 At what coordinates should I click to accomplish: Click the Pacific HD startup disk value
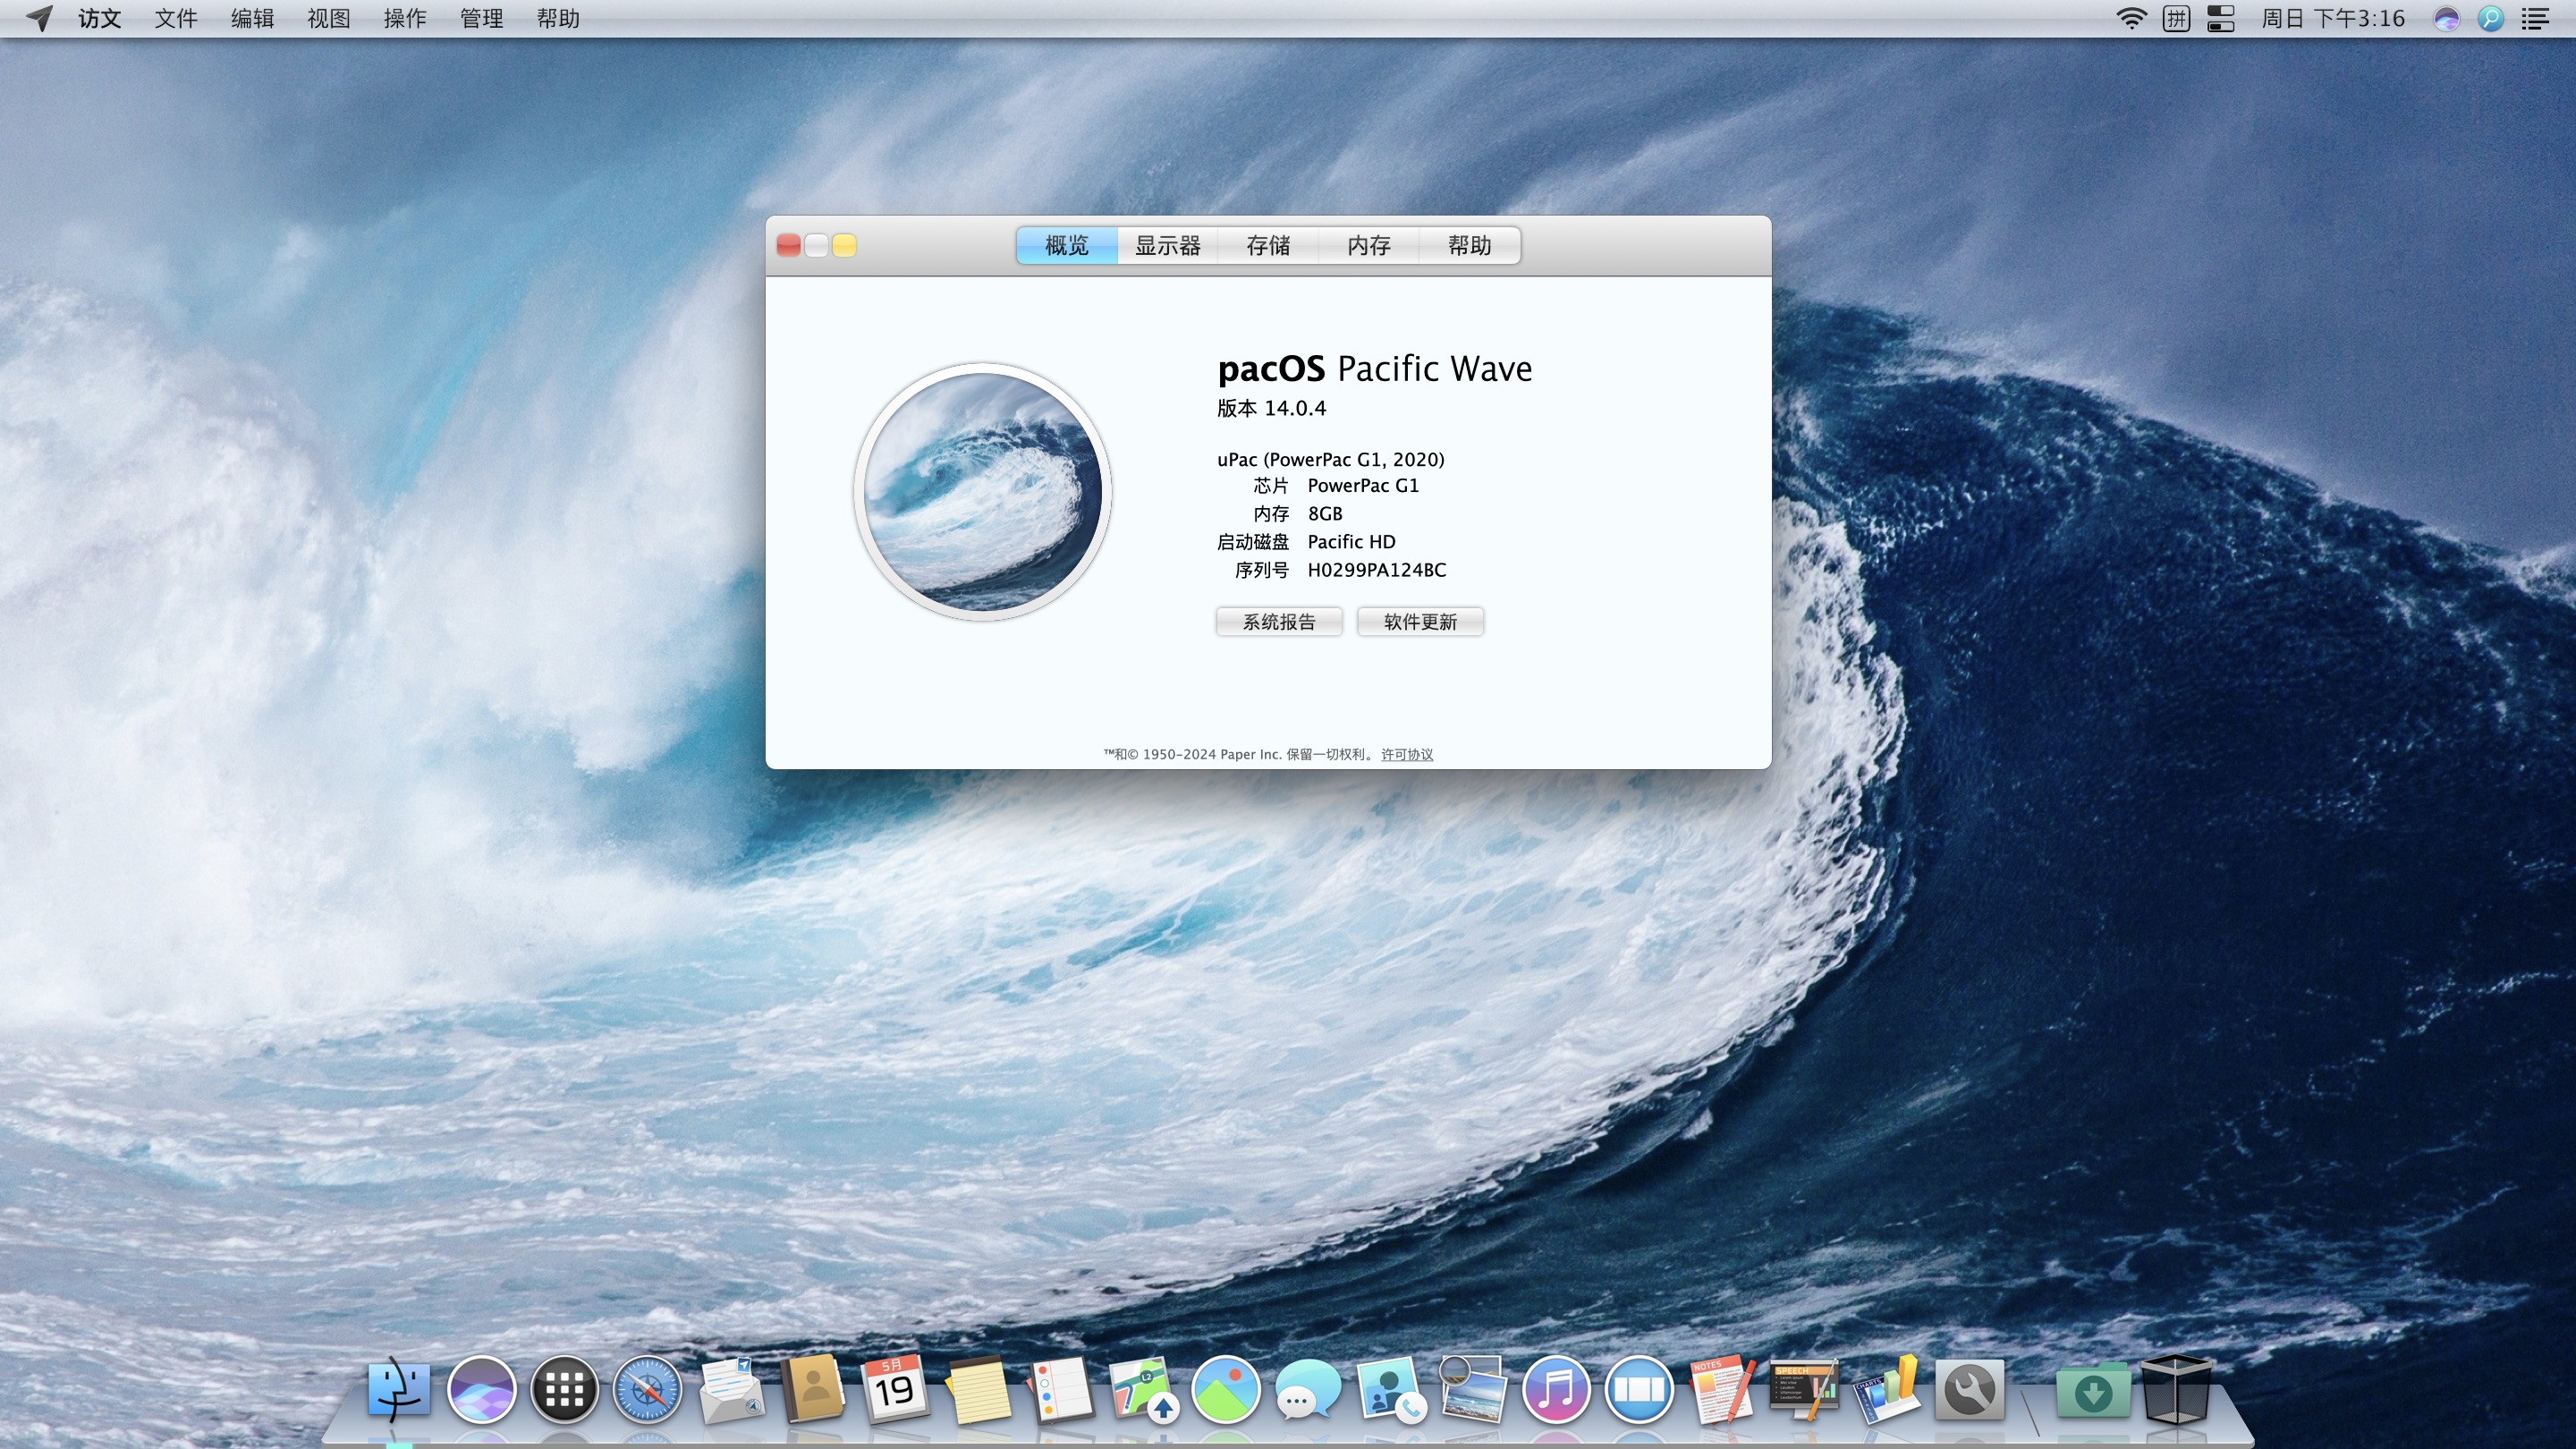1351,542
